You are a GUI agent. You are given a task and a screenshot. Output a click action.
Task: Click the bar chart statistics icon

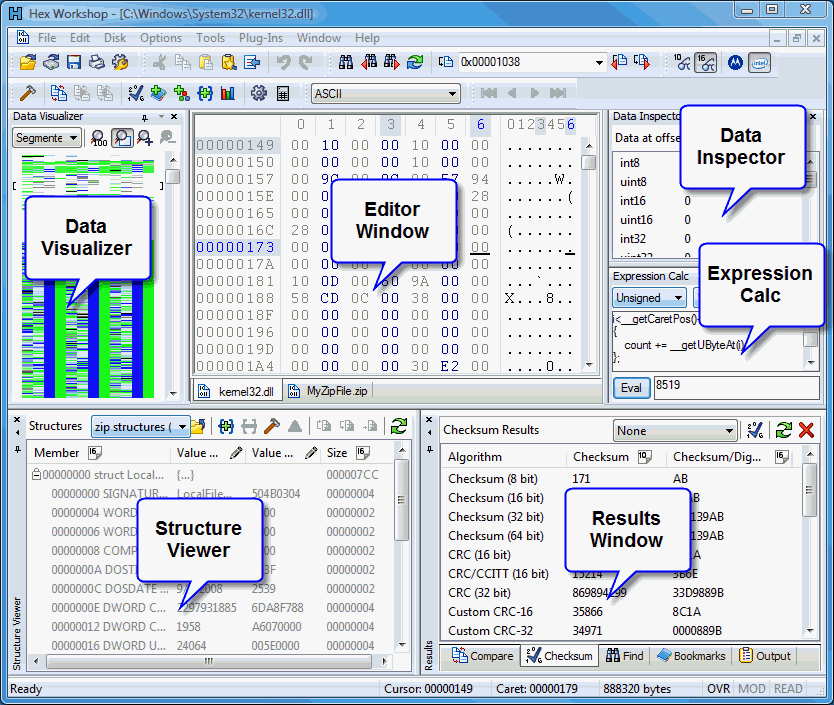click(x=228, y=93)
